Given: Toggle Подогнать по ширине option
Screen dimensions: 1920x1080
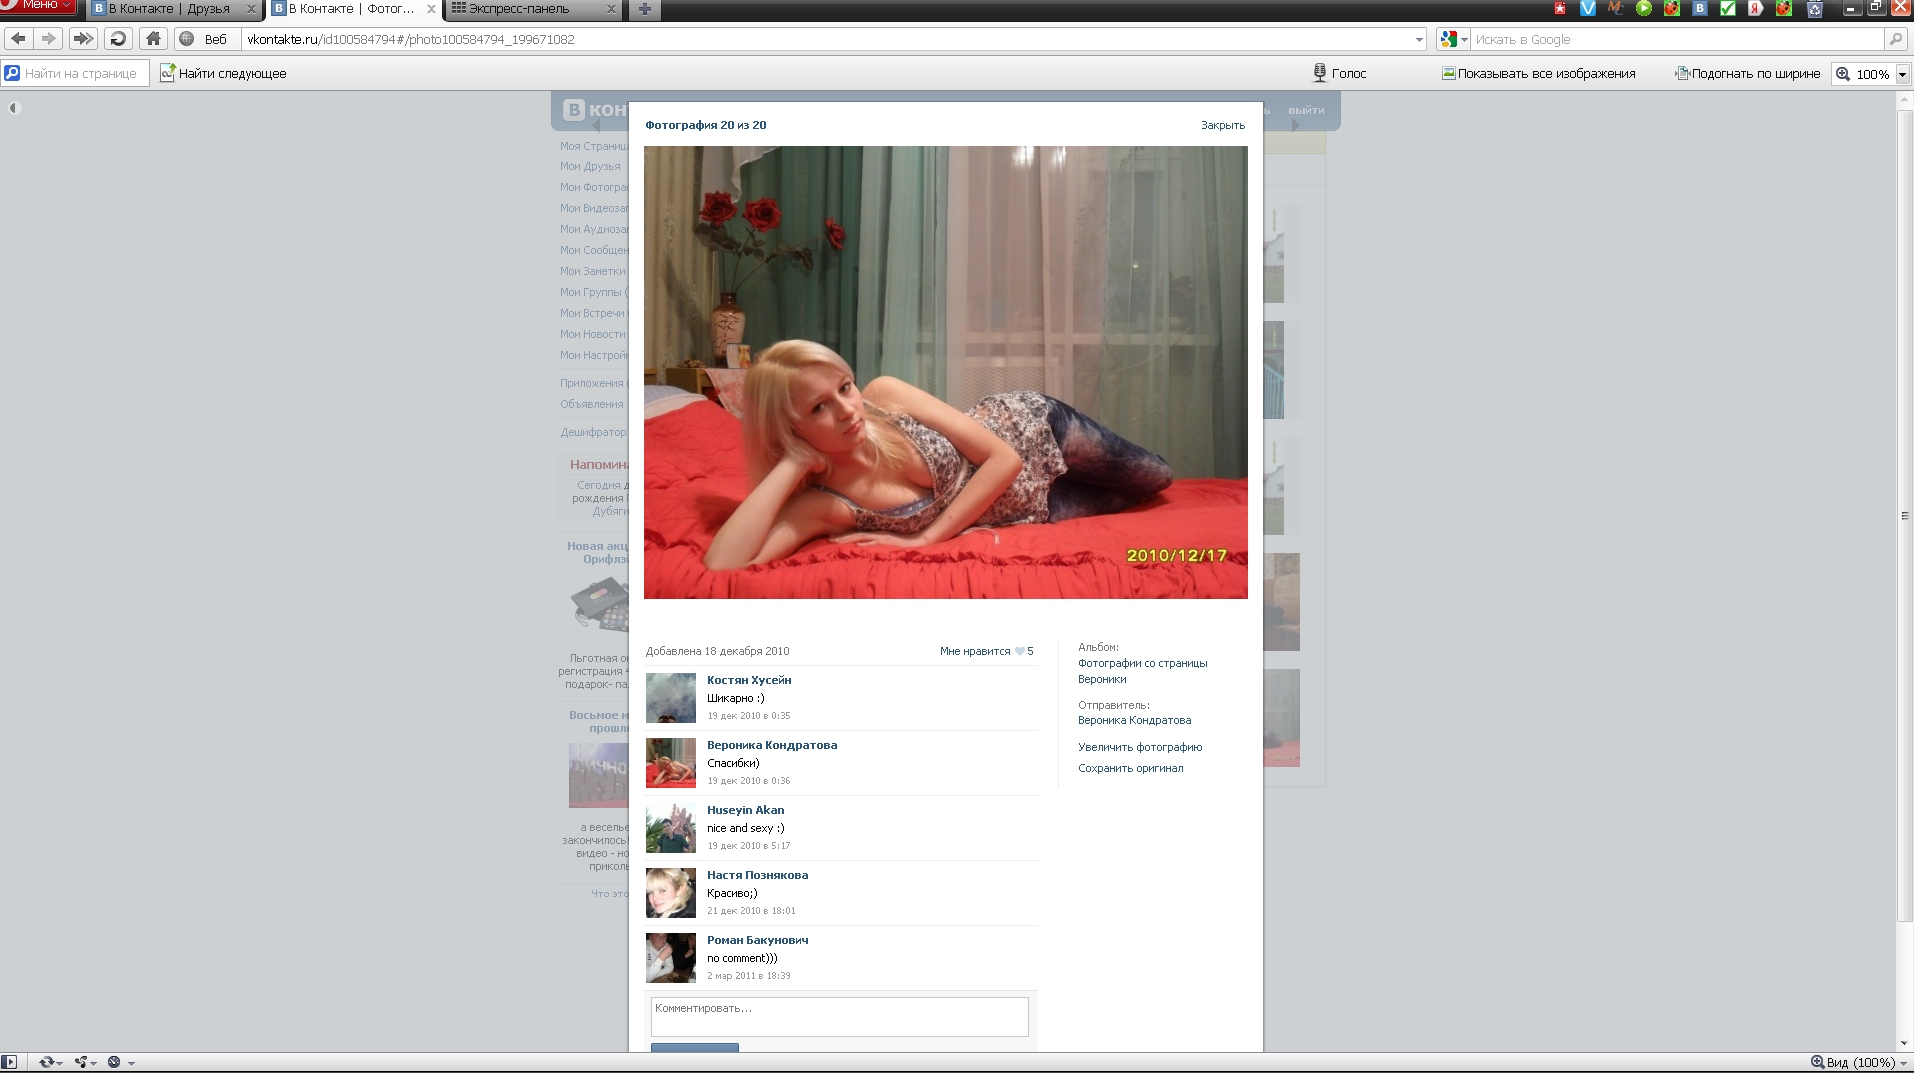Looking at the screenshot, I should click(1747, 73).
